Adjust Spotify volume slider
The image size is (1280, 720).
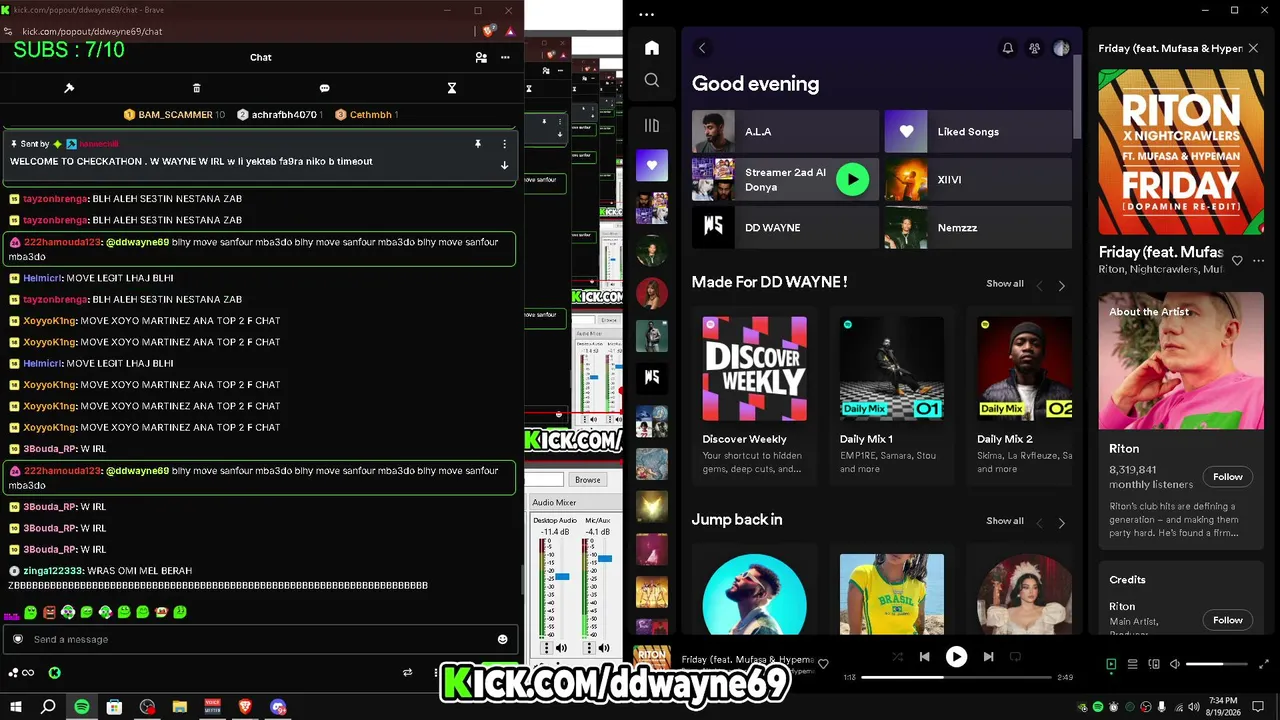tap(1217, 664)
